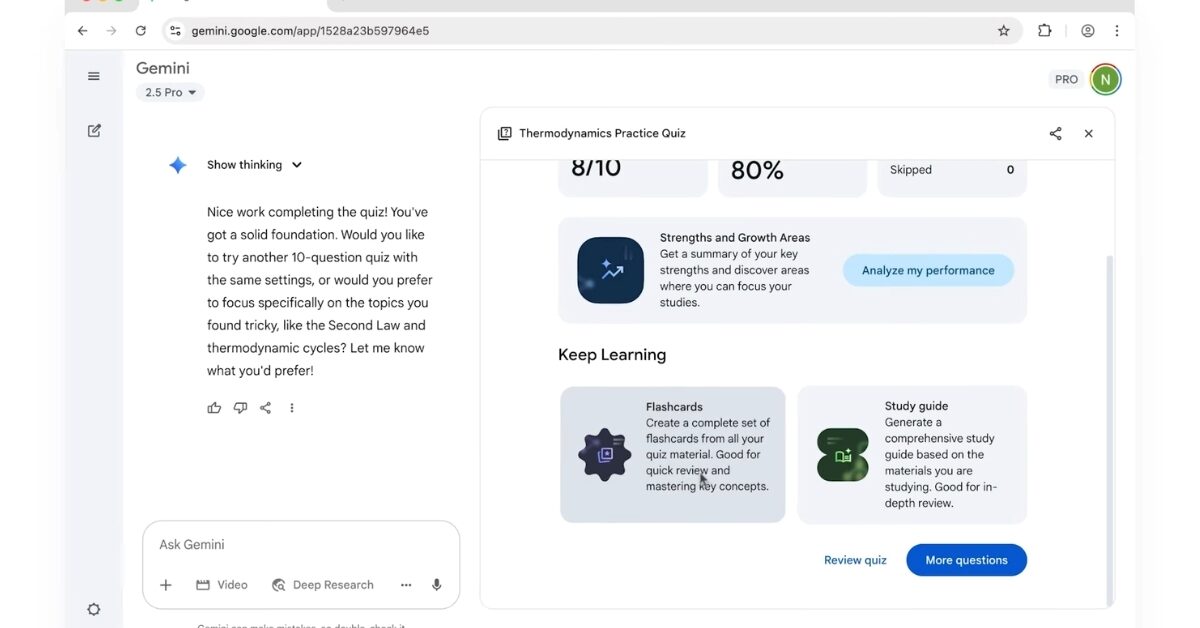Close the Thermodynamics Practice Quiz panel
The image size is (1200, 628).
point(1089,134)
